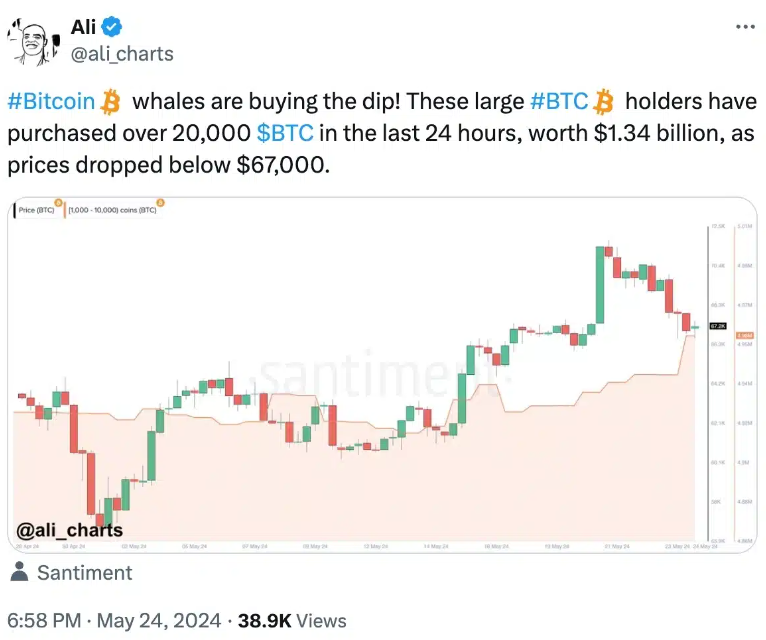Click the black 67.2K price marker on axis
The width and height of the screenshot is (766, 640).
[x=718, y=326]
